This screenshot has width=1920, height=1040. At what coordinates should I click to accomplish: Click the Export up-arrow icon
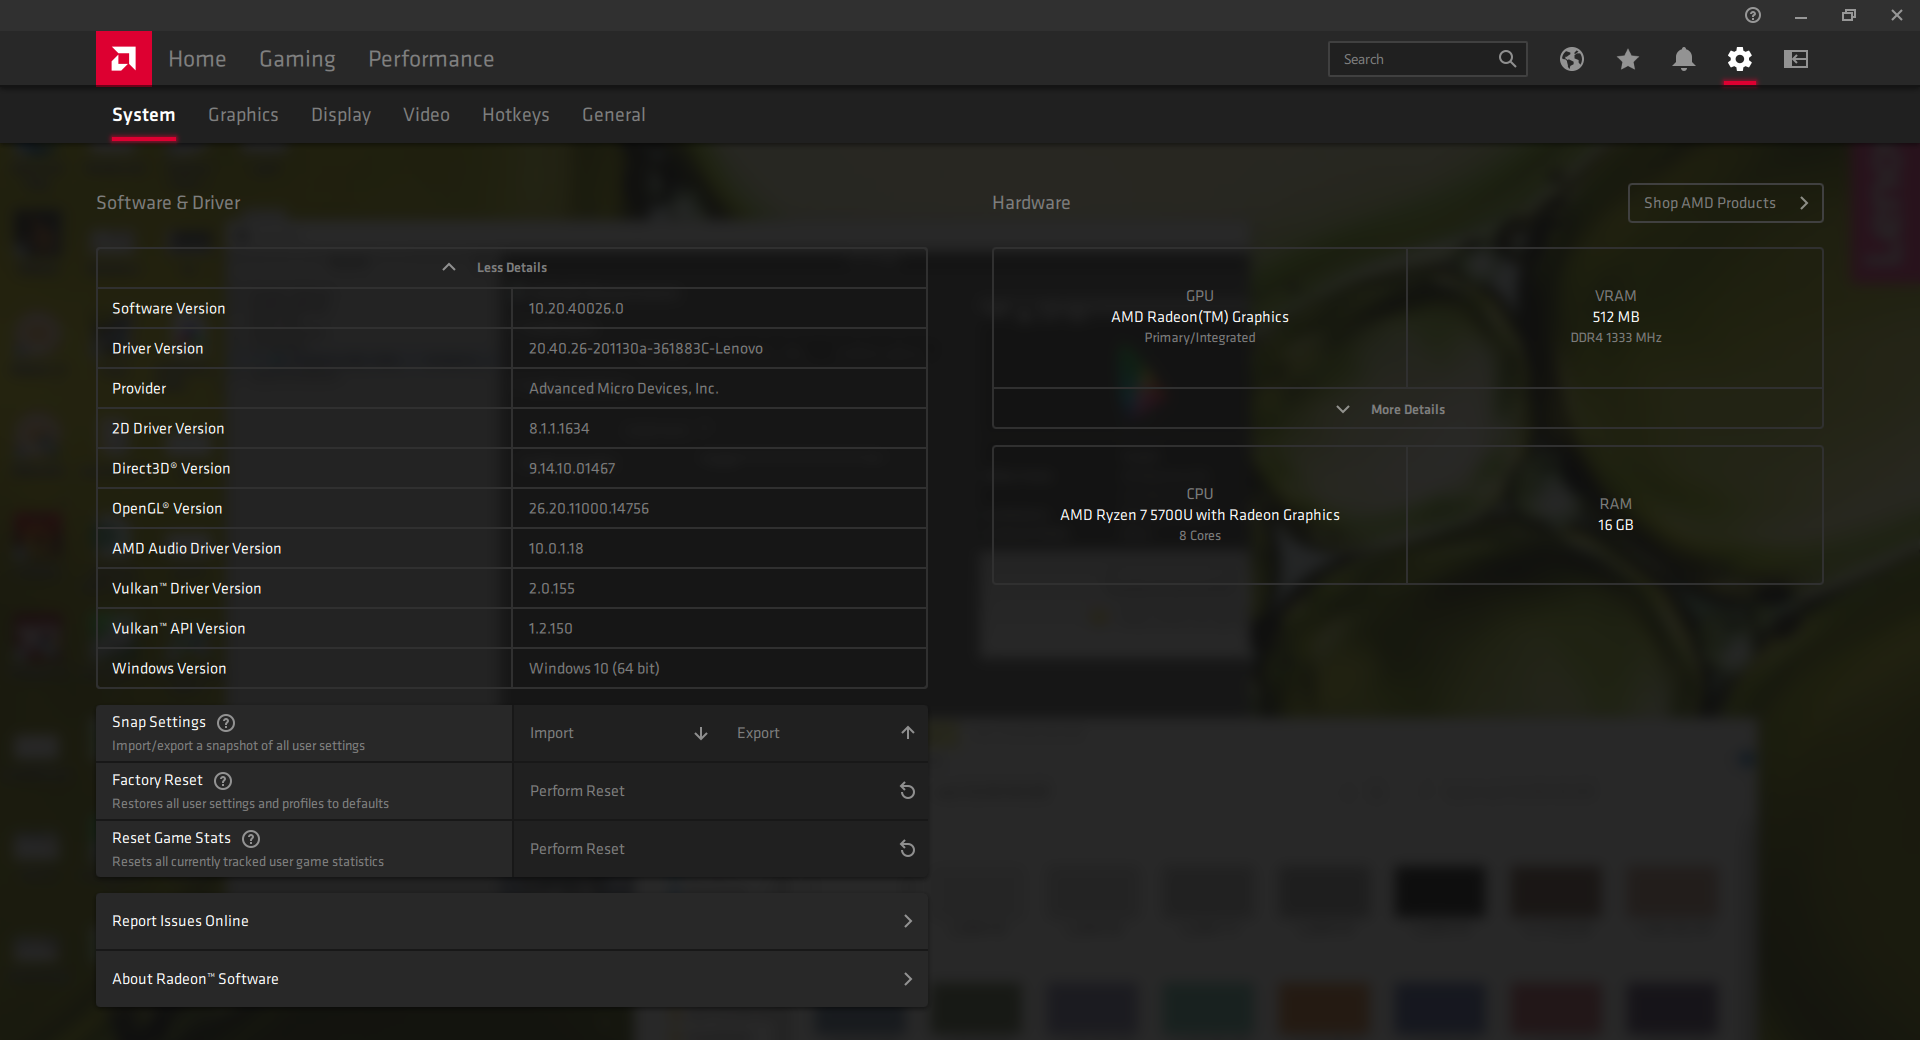[908, 733]
